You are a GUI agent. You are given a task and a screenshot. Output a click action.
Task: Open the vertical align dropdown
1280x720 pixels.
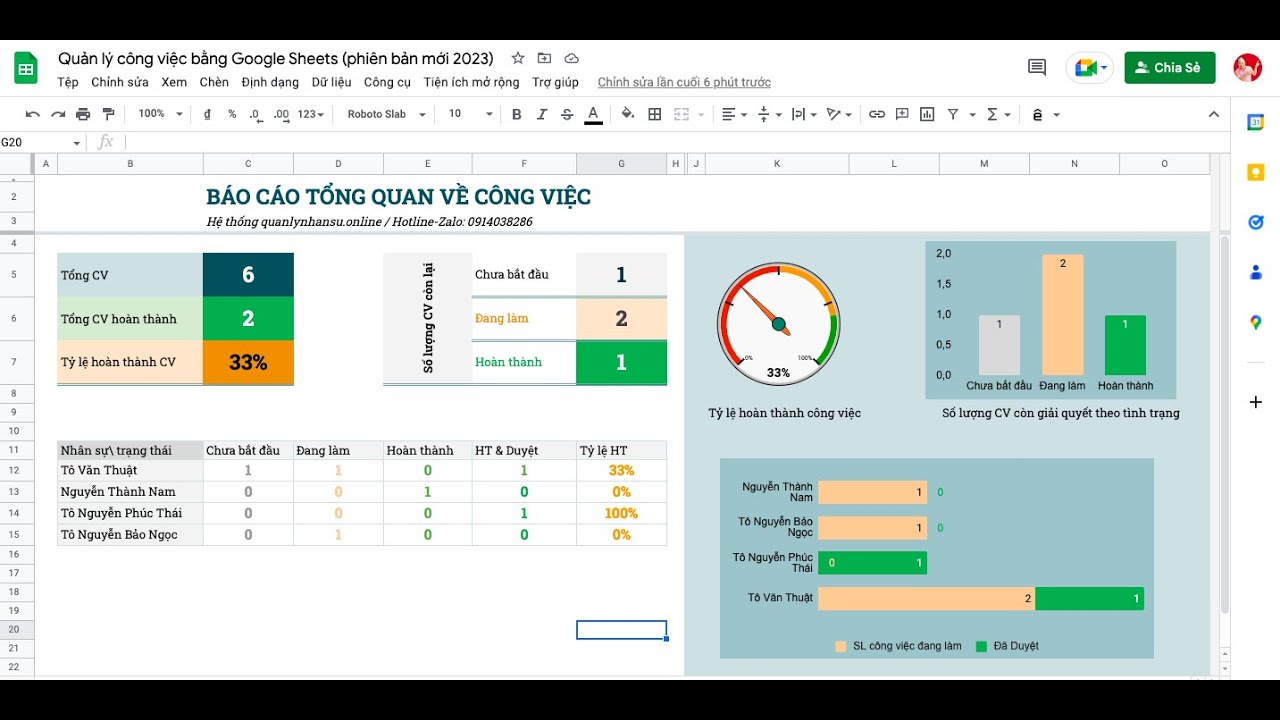(x=769, y=114)
